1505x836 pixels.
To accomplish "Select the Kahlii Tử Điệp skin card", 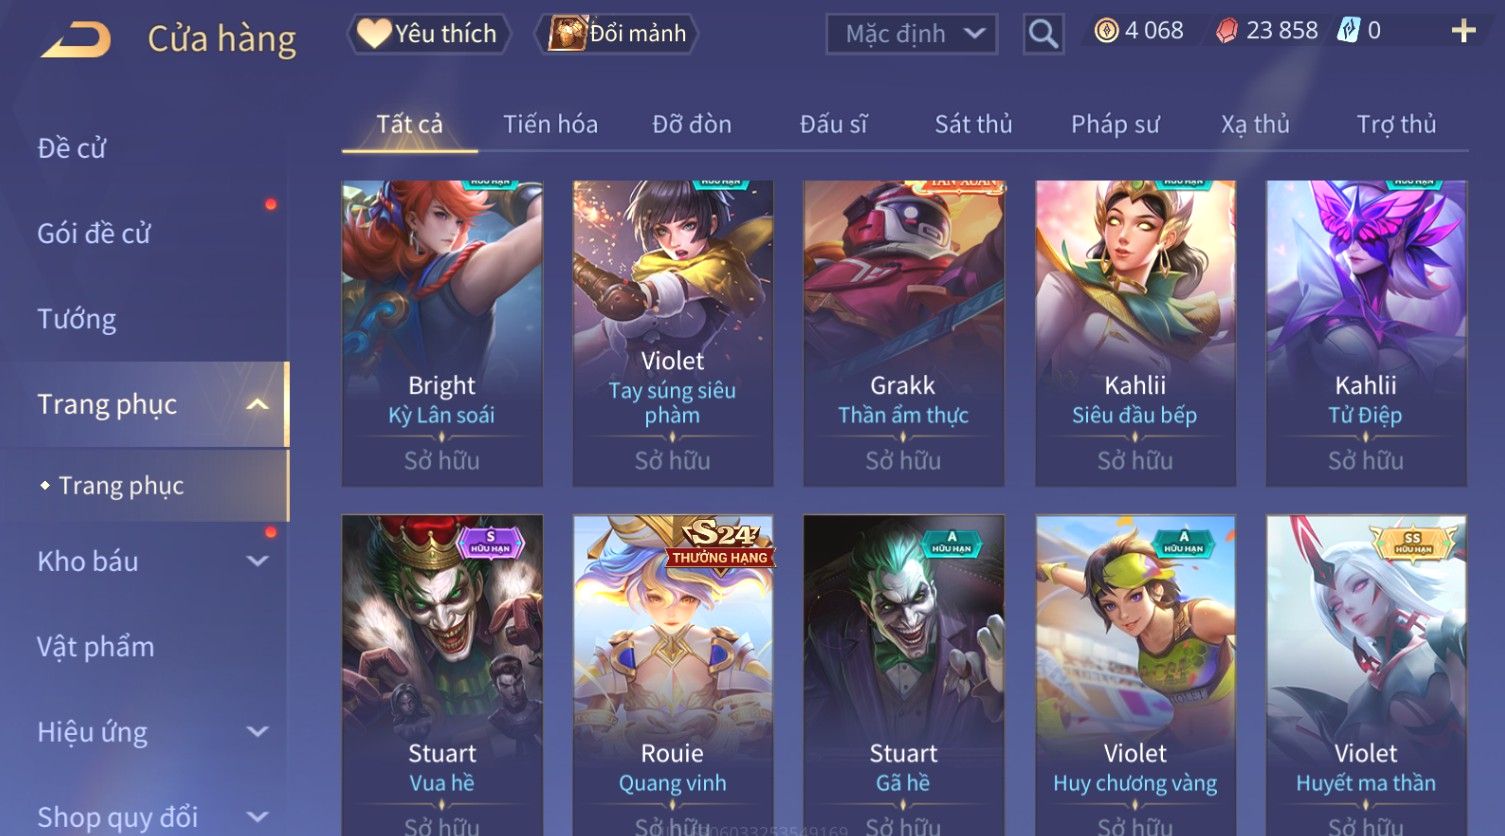I will pyautogui.click(x=1366, y=333).
